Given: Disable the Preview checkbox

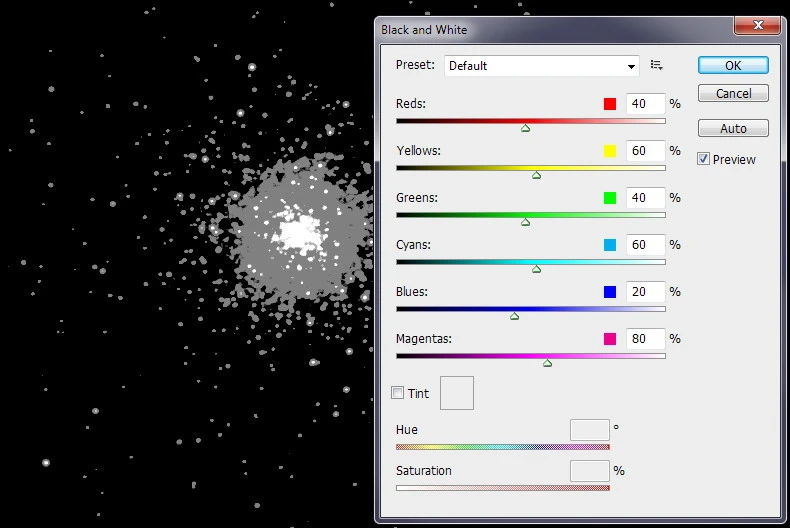Looking at the screenshot, I should tap(703, 159).
